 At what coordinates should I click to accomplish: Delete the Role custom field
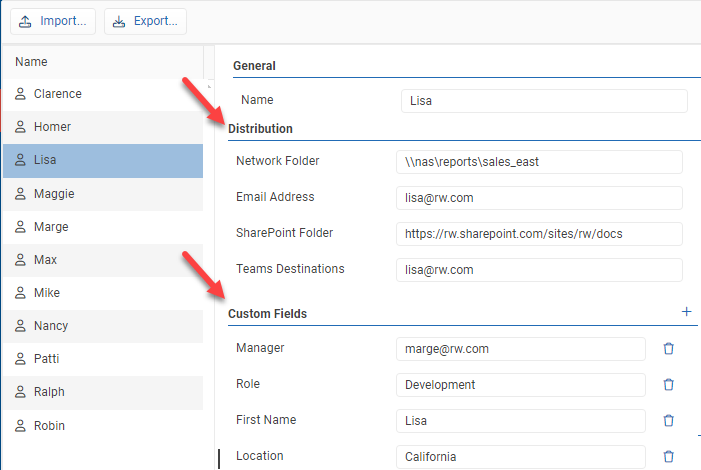coord(669,385)
